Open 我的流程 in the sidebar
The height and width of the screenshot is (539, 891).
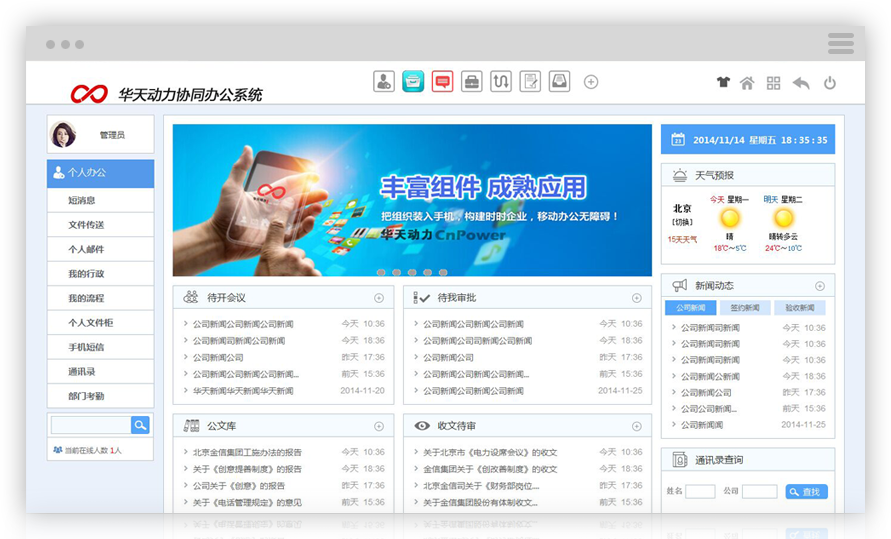point(101,298)
